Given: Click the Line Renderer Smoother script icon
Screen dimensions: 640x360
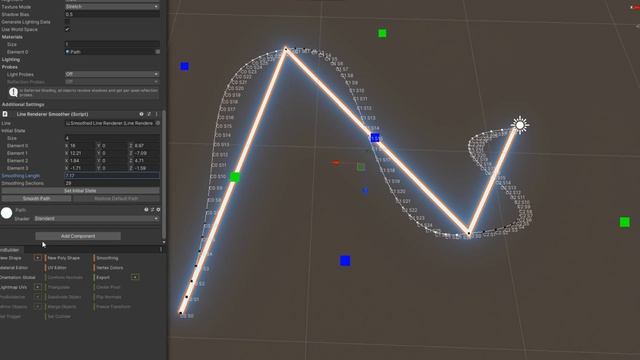Looking at the screenshot, I should (x=5, y=114).
